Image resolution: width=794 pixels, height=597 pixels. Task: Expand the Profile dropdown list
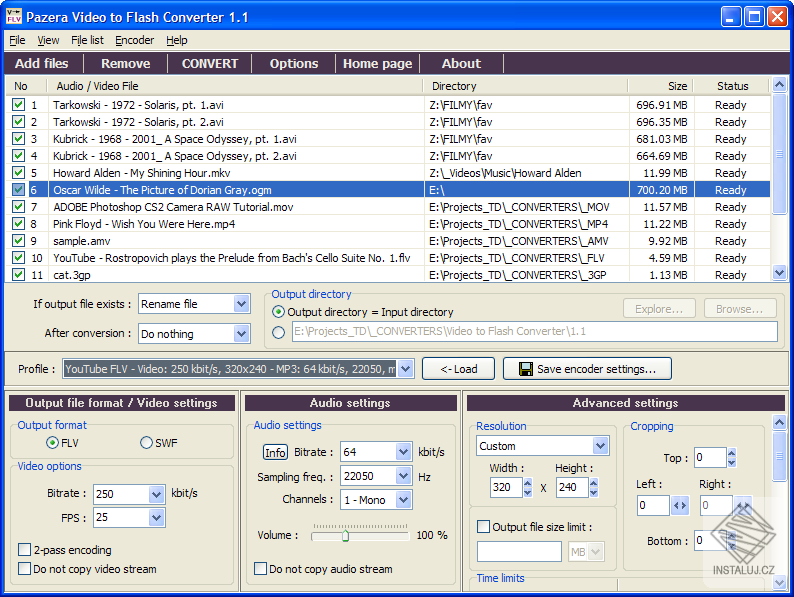click(x=406, y=369)
